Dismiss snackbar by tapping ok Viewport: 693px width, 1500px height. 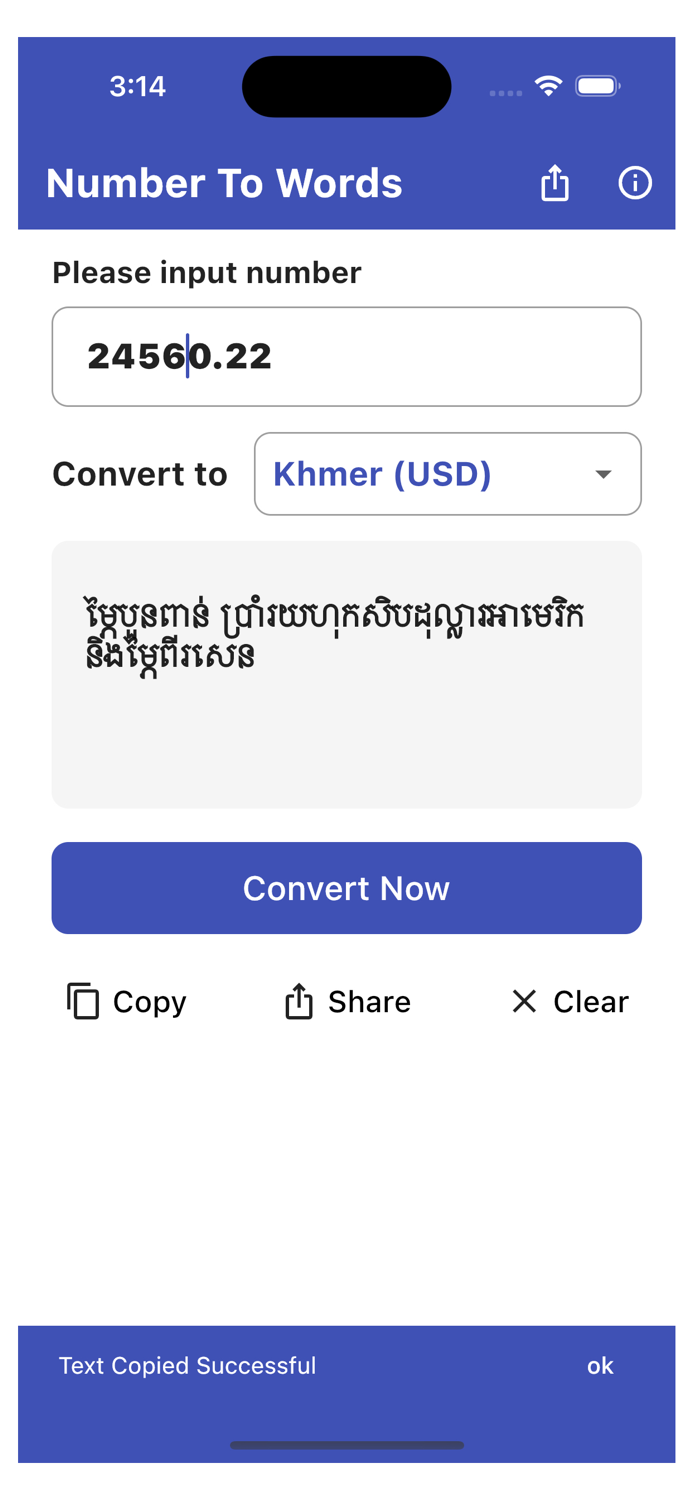click(600, 1365)
